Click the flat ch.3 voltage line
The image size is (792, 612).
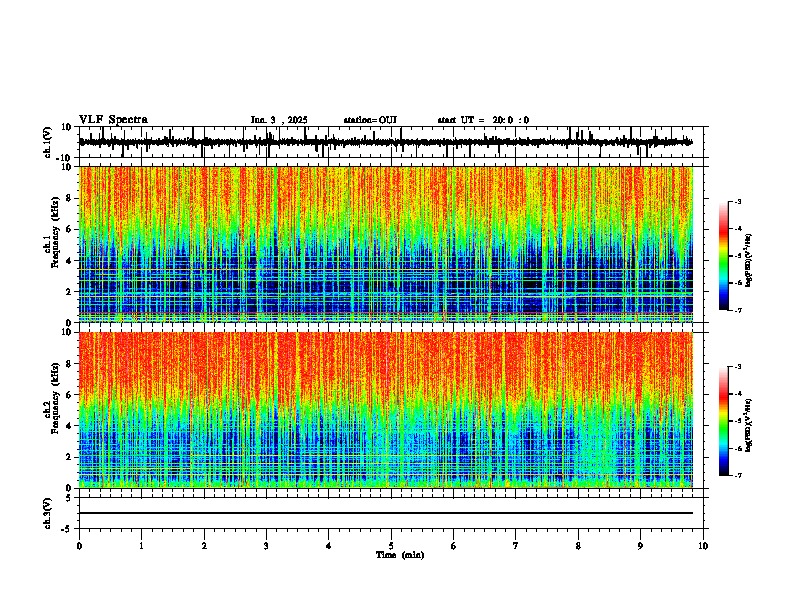pyautogui.click(x=386, y=513)
